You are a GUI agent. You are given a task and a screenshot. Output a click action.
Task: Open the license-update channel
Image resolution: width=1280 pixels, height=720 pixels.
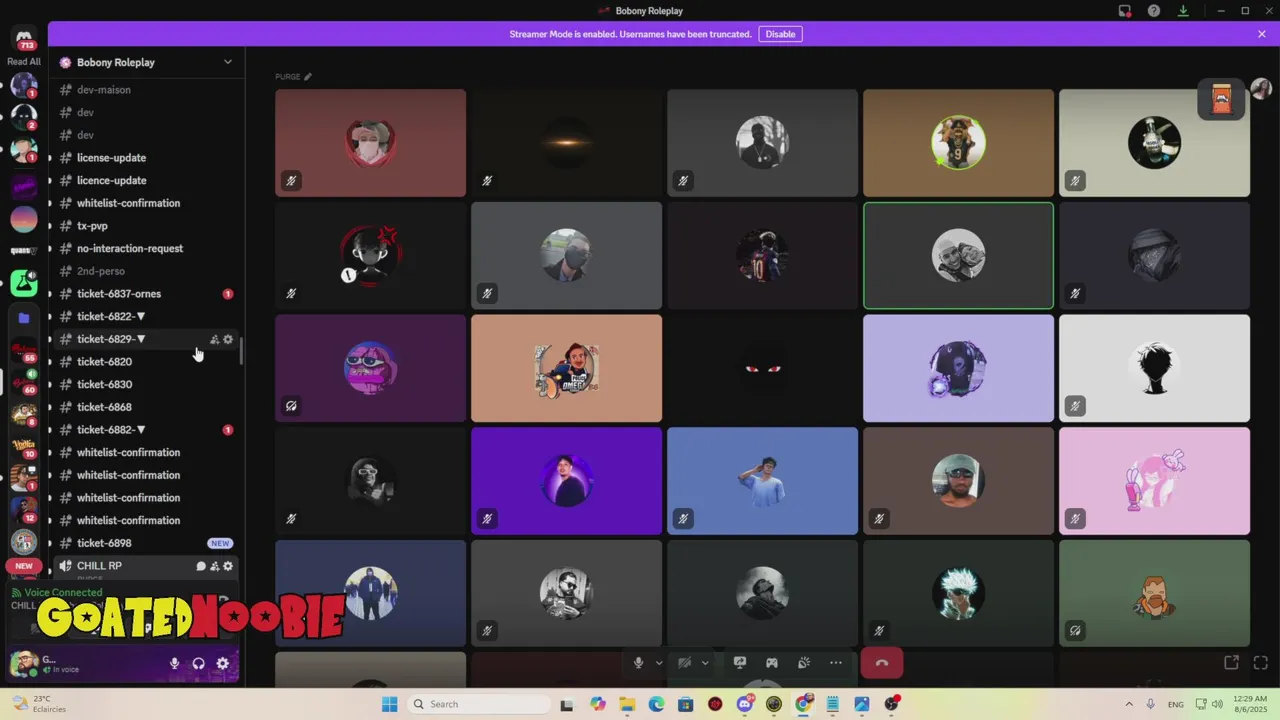click(x=146, y=158)
